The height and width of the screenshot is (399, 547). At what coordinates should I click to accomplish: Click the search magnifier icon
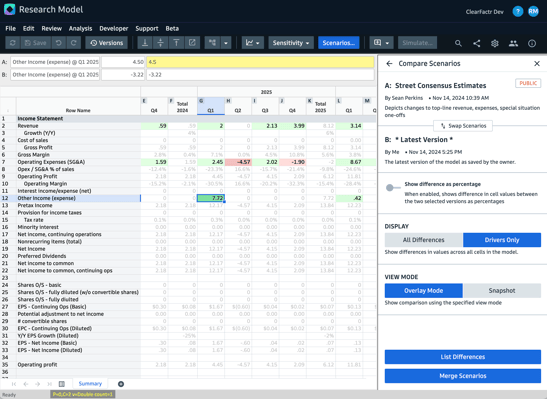tap(458, 43)
